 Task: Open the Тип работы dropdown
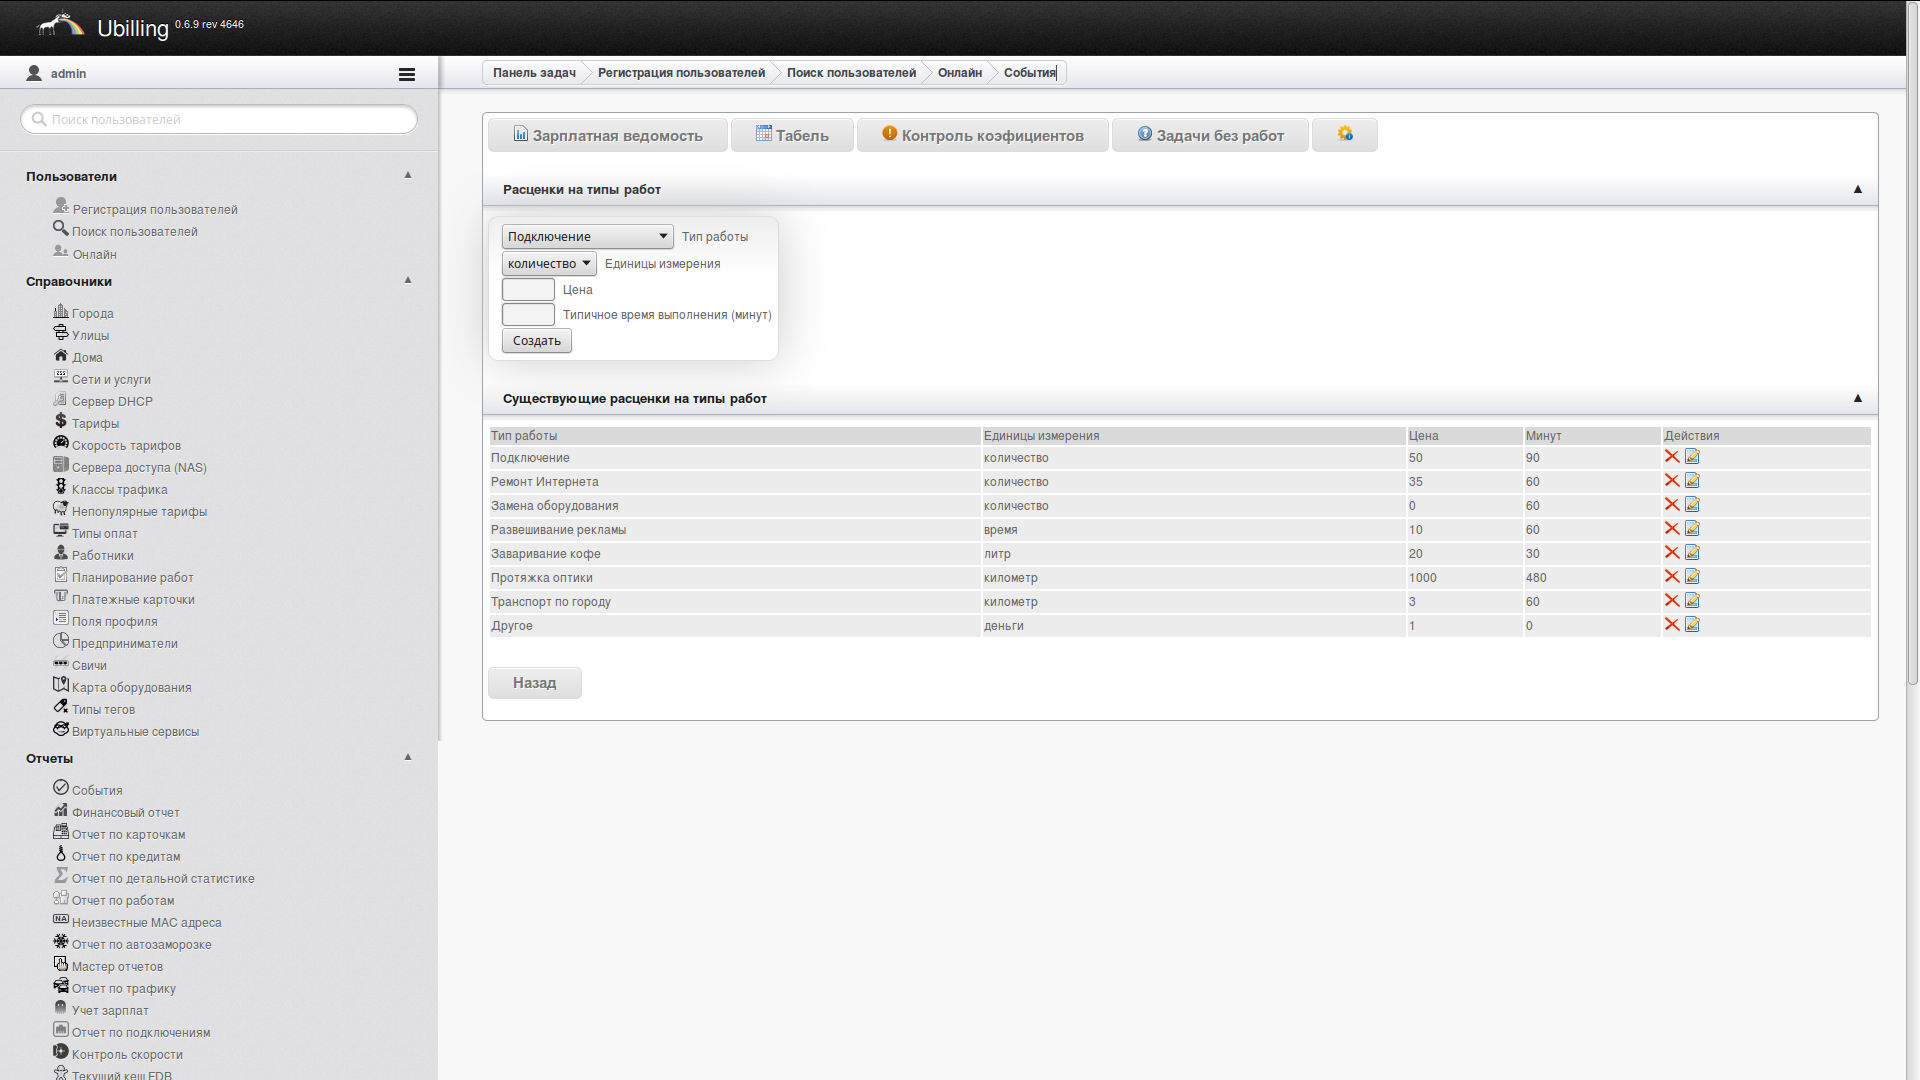pos(587,237)
